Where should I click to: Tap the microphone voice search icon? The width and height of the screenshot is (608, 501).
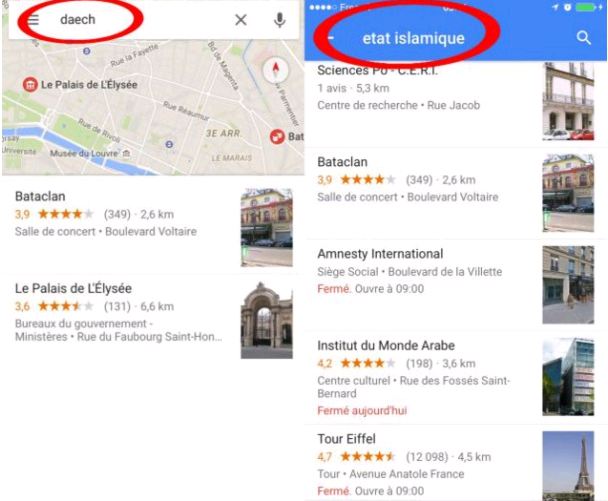pyautogui.click(x=279, y=20)
